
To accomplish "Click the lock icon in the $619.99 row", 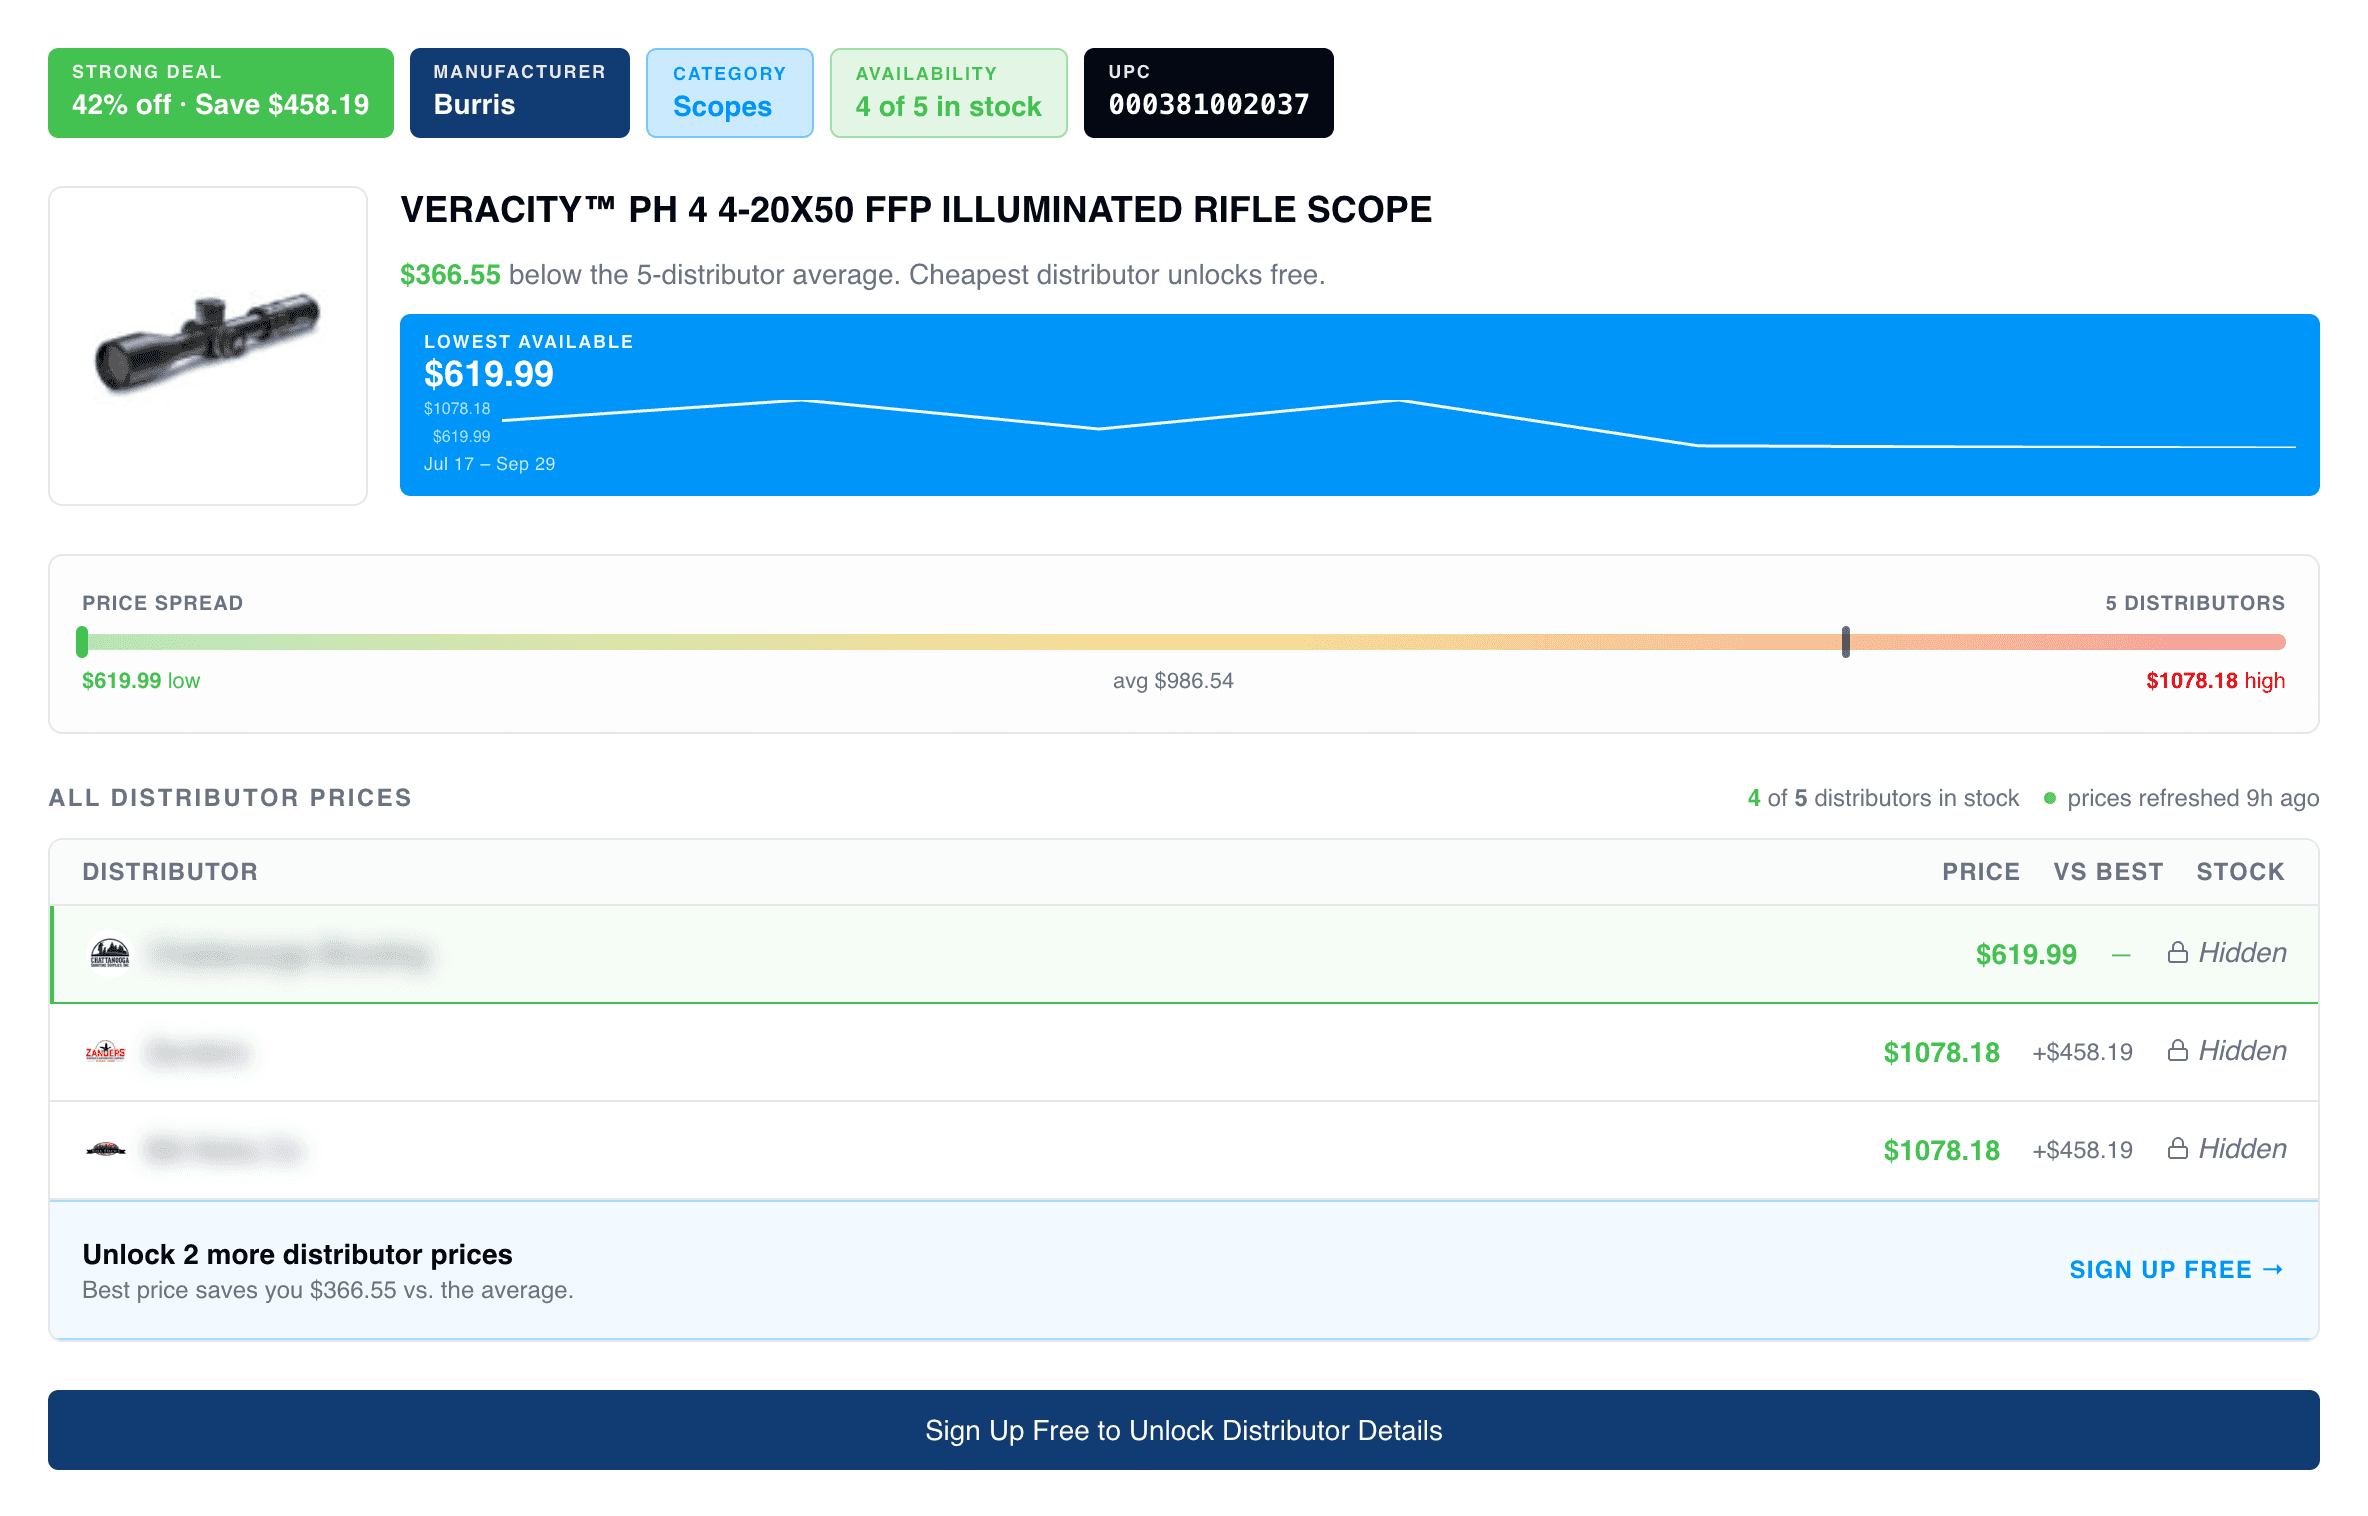I will (2177, 952).
